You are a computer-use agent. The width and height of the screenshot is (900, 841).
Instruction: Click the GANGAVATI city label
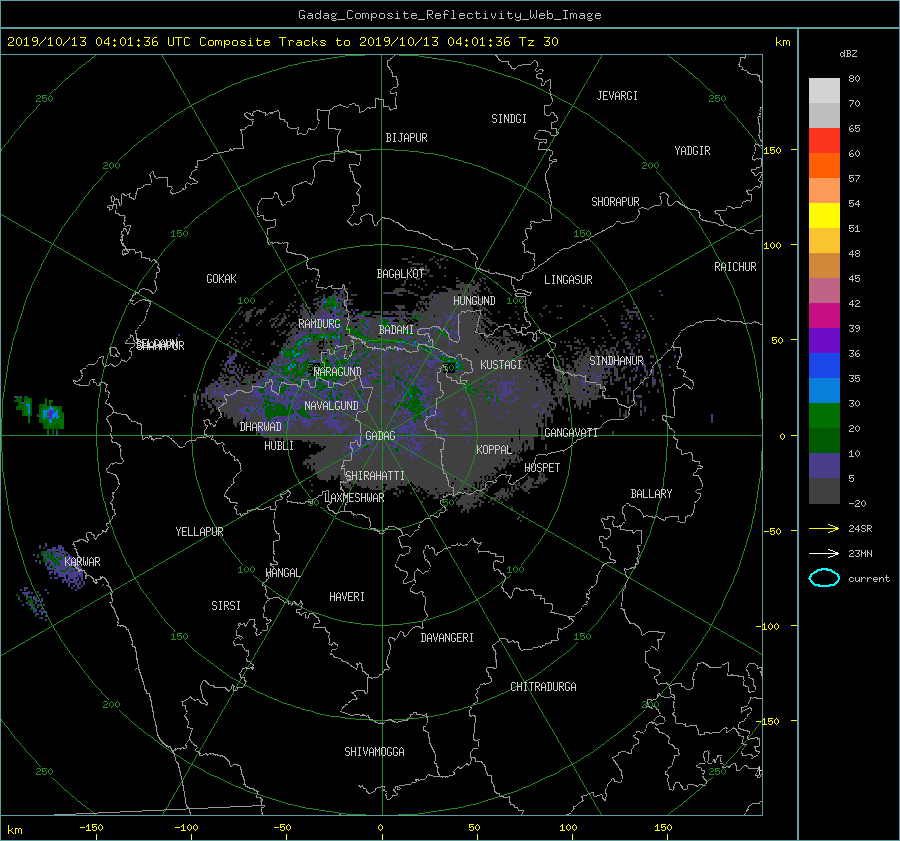[571, 433]
